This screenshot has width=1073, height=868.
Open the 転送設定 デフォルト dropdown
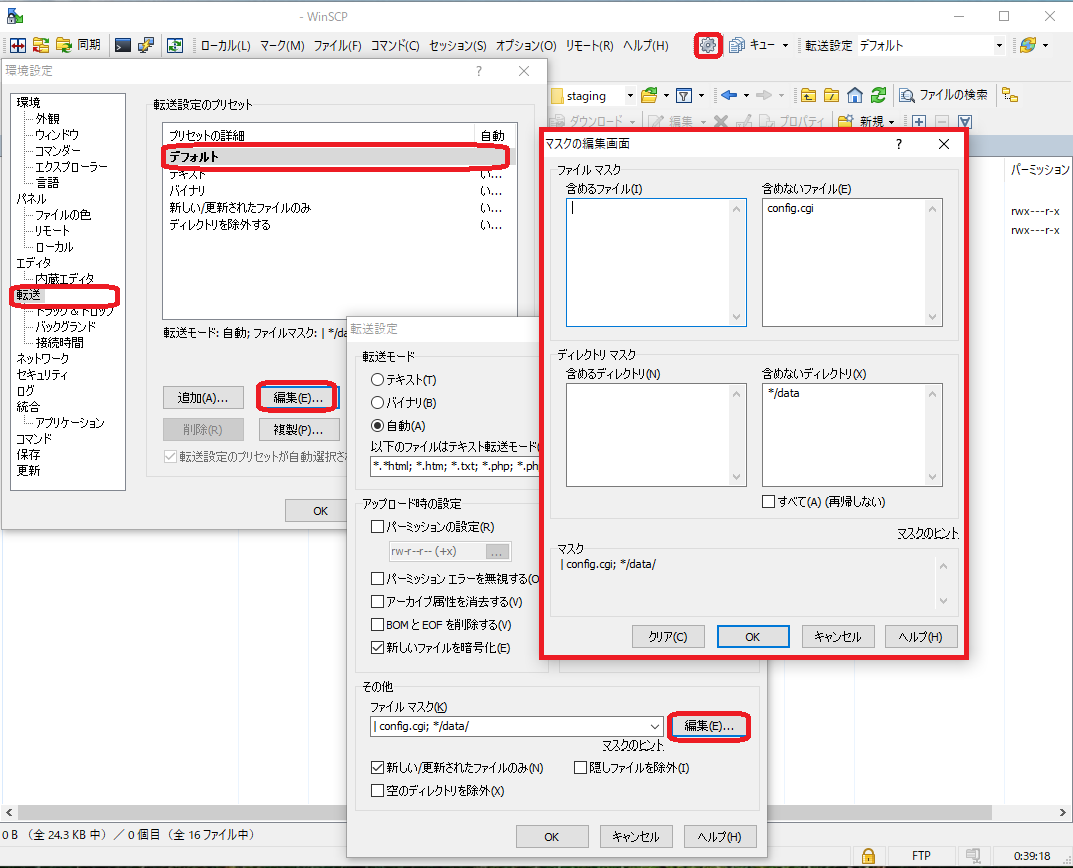998,45
